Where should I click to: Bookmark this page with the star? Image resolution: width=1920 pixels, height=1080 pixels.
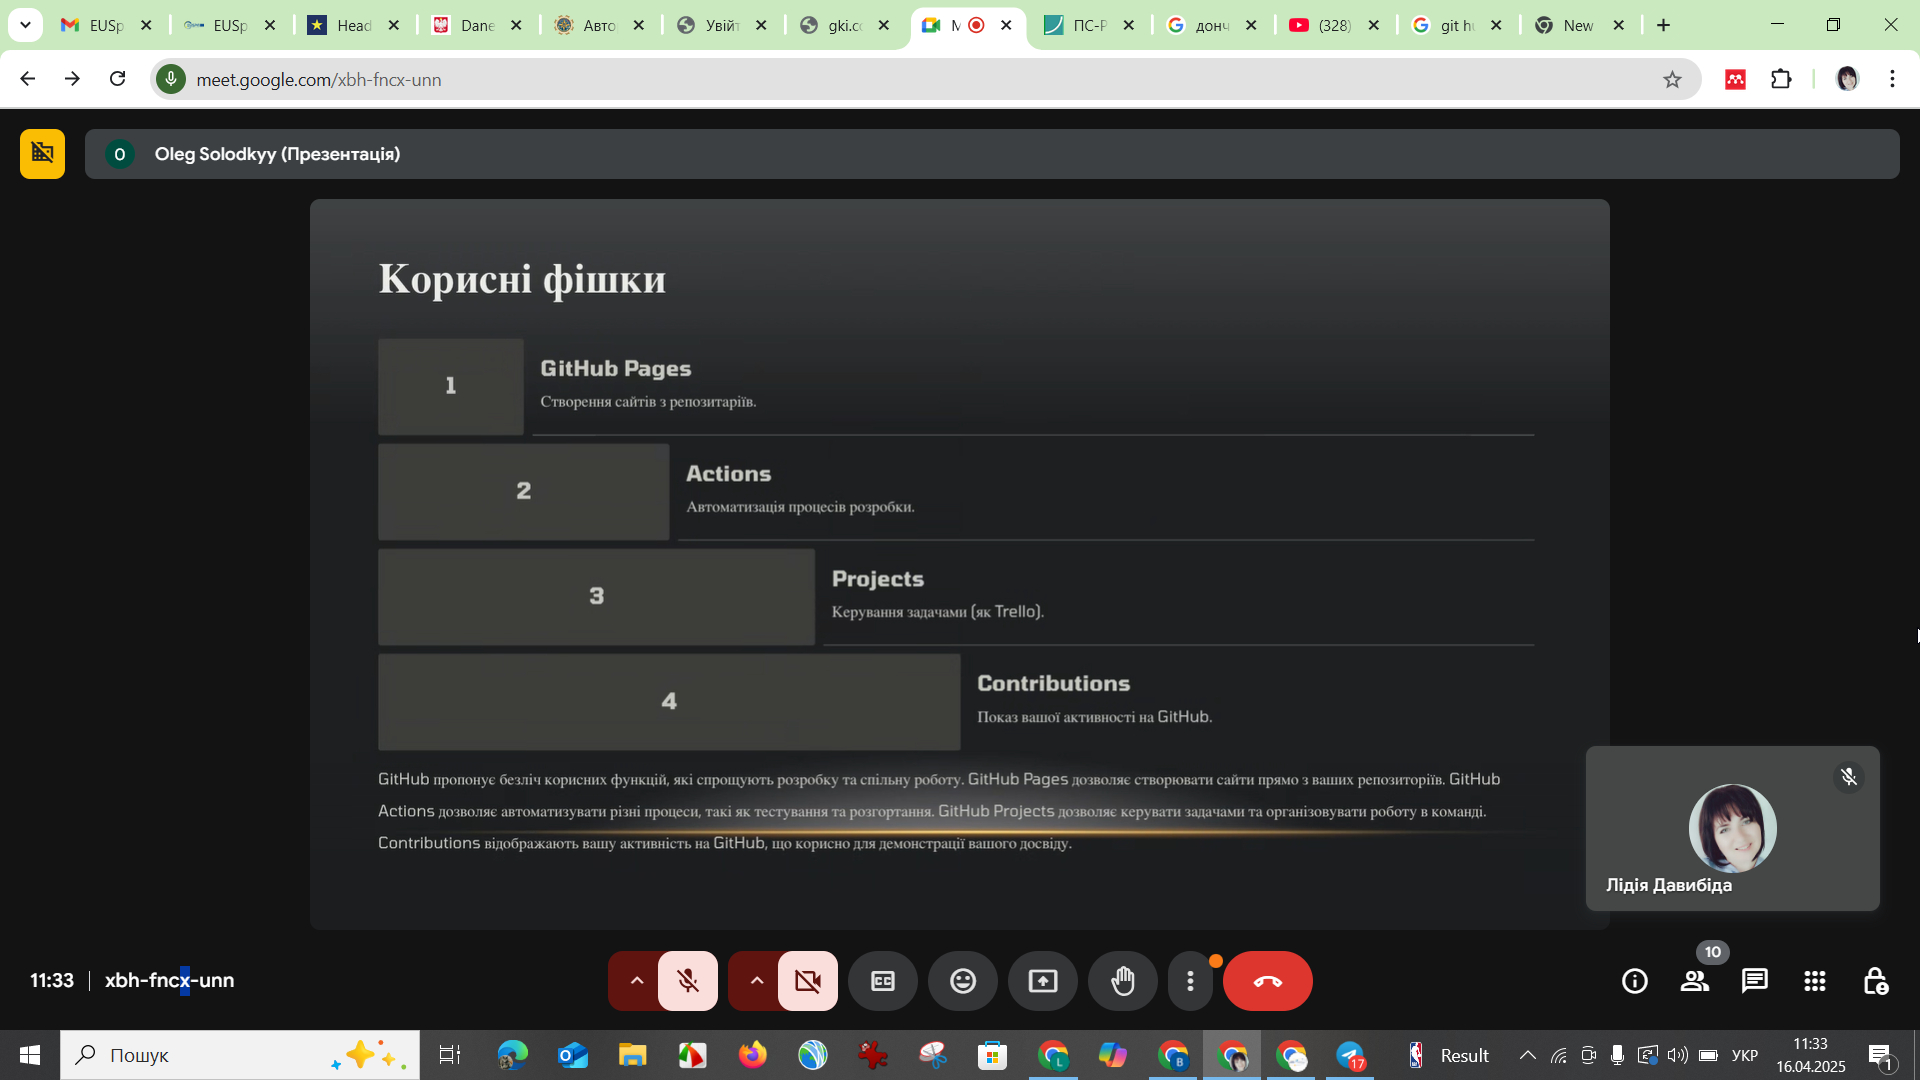point(1672,79)
